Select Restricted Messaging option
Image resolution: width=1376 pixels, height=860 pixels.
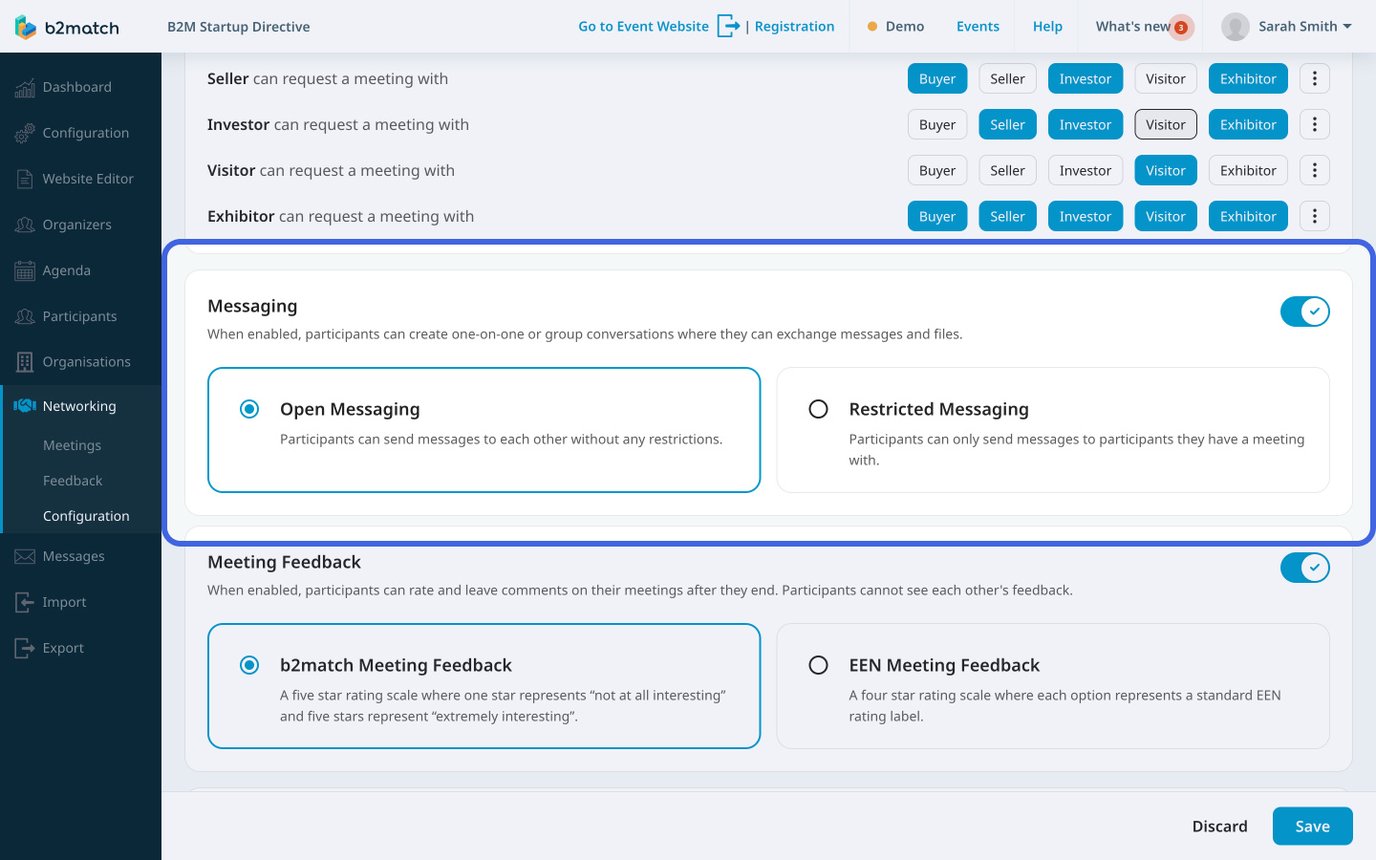[x=818, y=408]
